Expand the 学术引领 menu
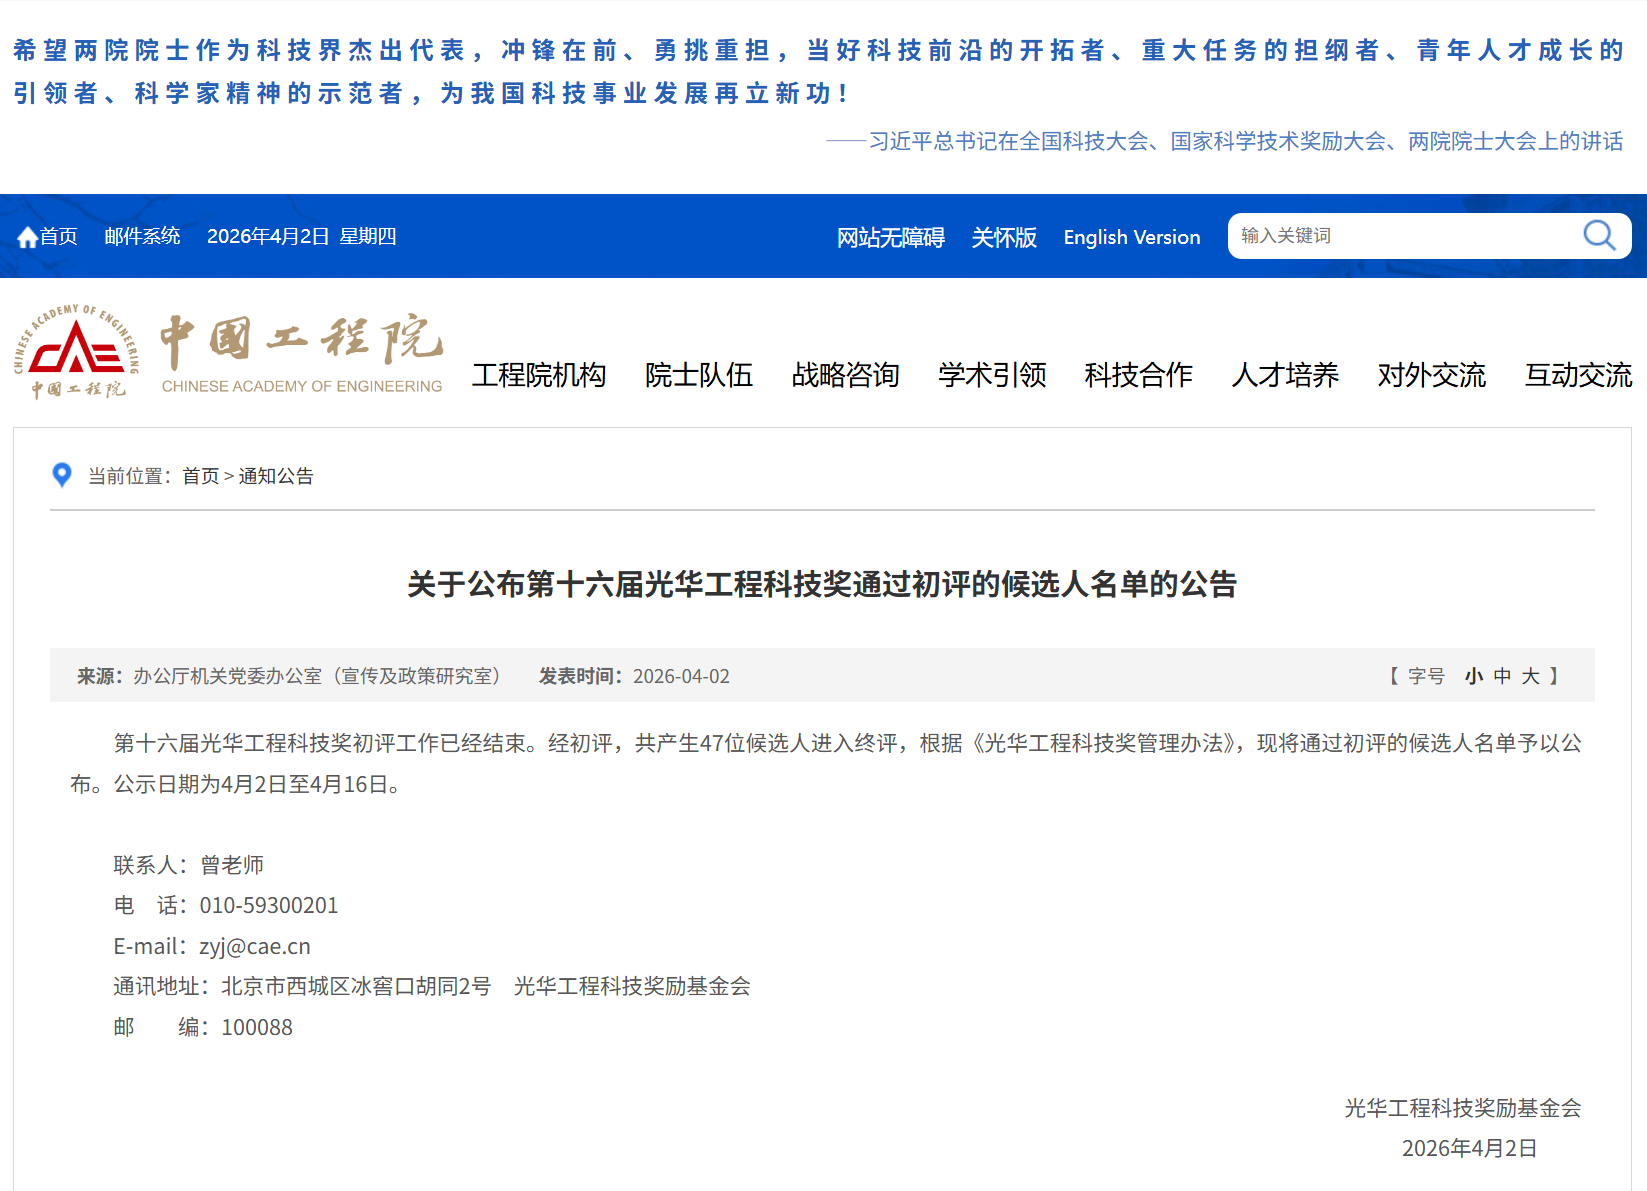Image resolution: width=1647 pixels, height=1191 pixels. (x=992, y=375)
